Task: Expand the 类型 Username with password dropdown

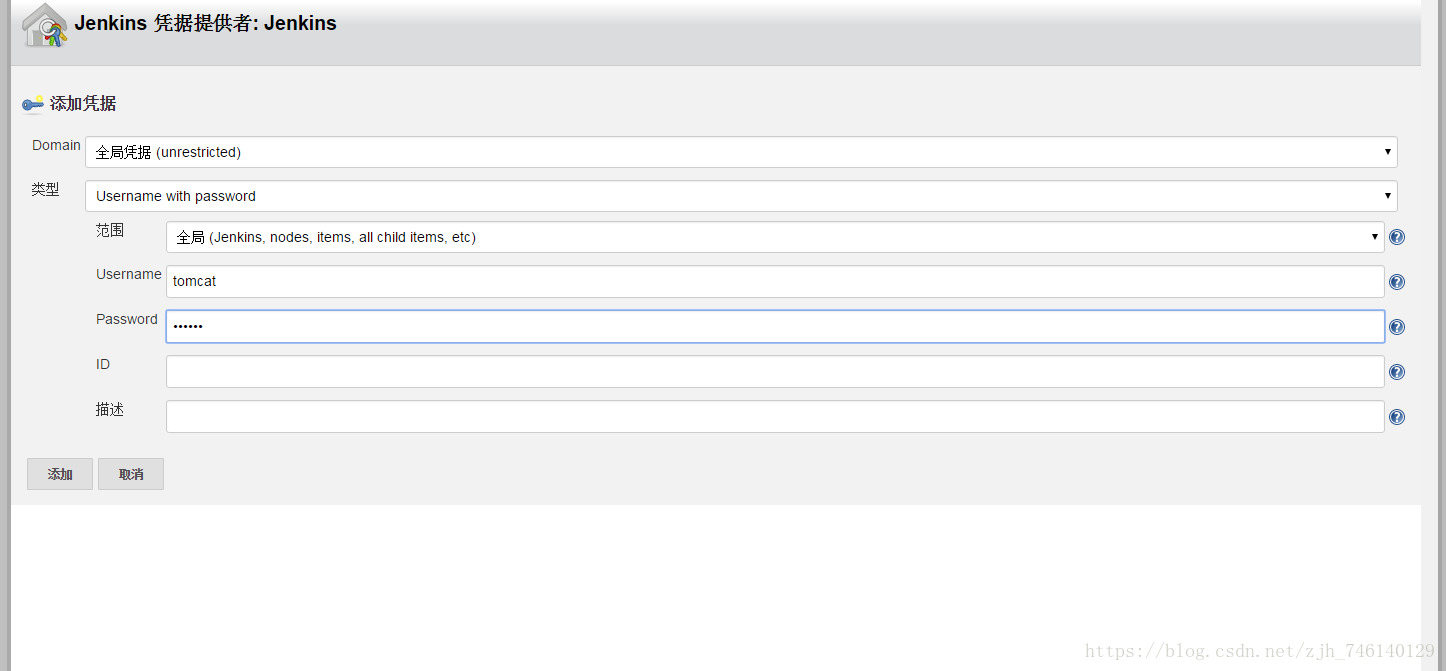Action: point(741,196)
